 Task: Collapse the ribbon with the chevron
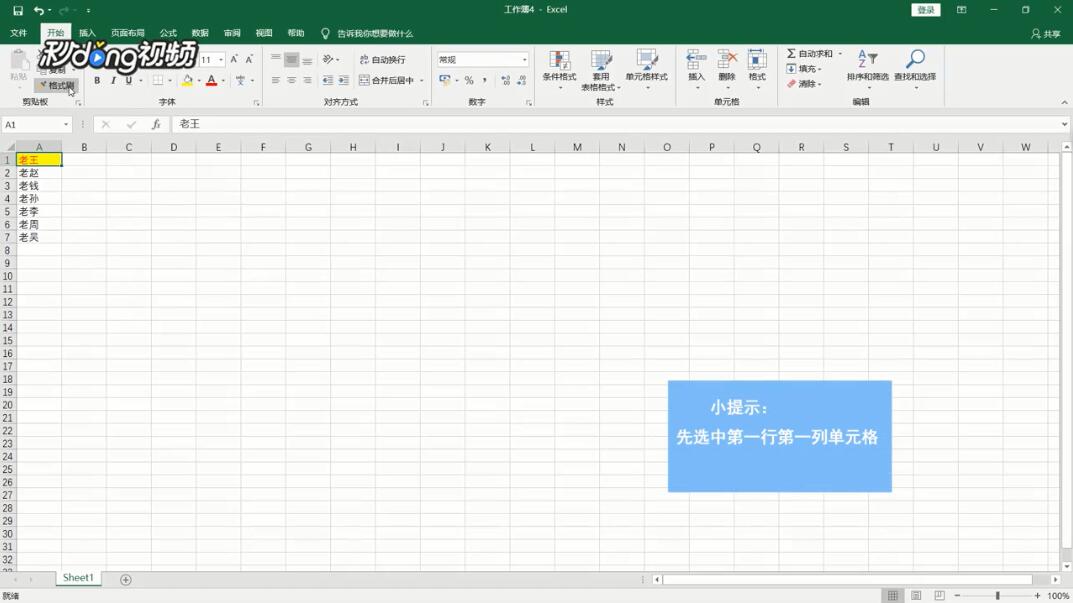pyautogui.click(x=1064, y=103)
